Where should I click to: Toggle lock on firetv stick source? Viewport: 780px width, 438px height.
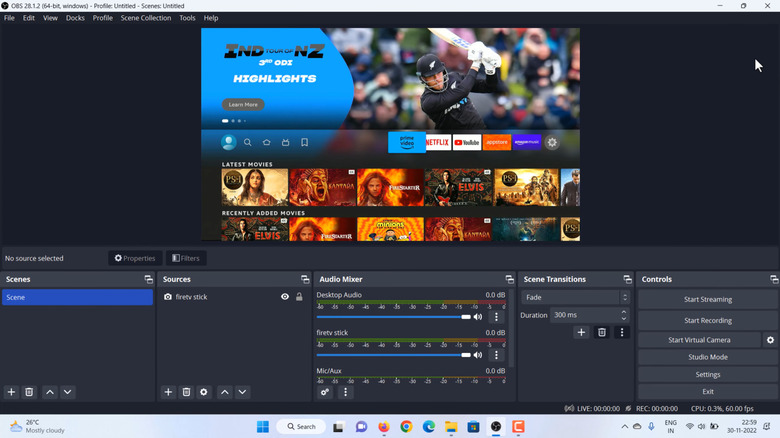(299, 297)
